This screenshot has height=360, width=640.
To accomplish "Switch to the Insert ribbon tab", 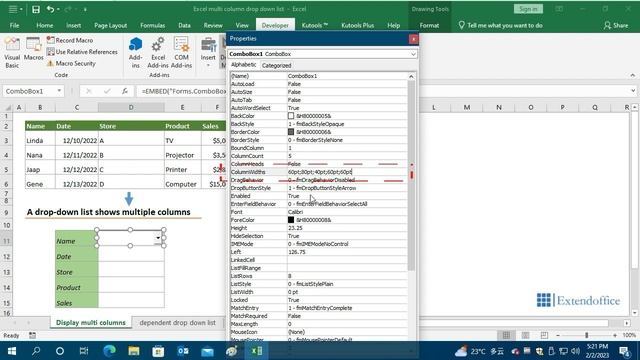I will tap(73, 25).
